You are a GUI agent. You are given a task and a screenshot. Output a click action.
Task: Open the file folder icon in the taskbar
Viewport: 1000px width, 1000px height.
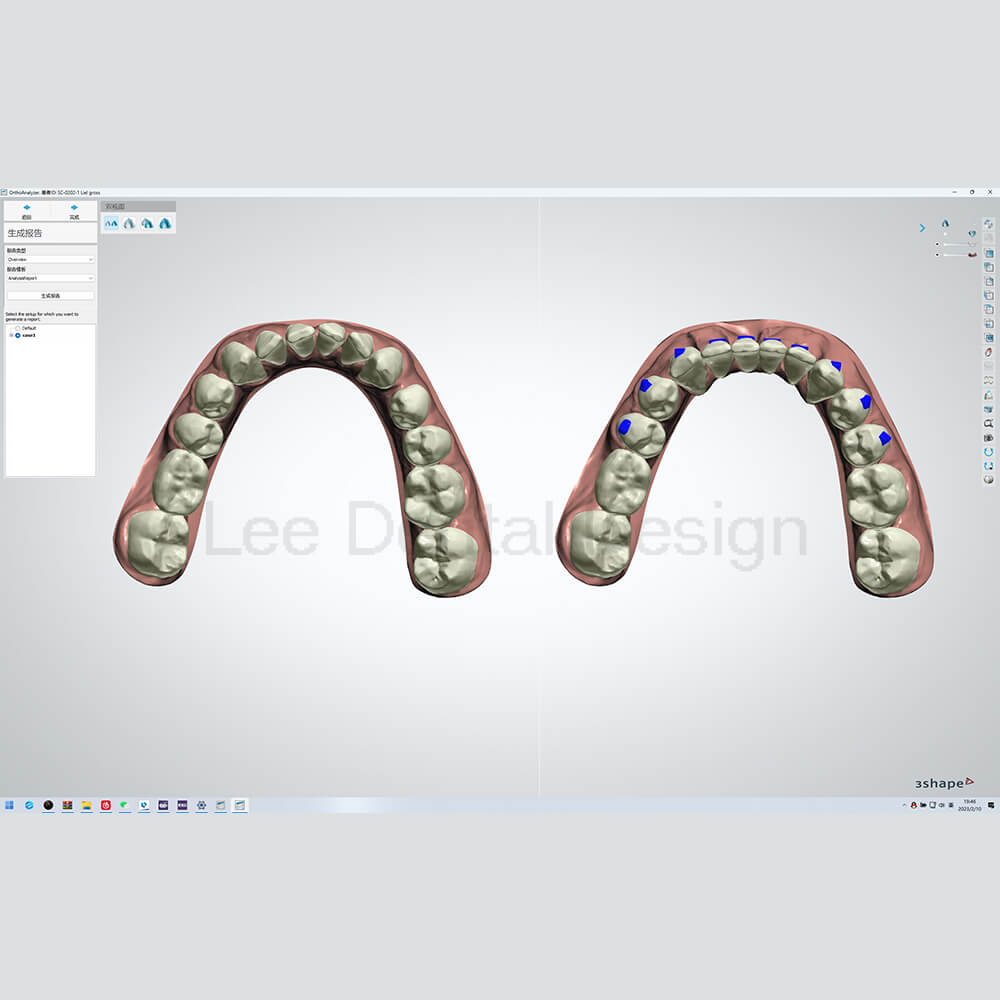click(x=86, y=805)
